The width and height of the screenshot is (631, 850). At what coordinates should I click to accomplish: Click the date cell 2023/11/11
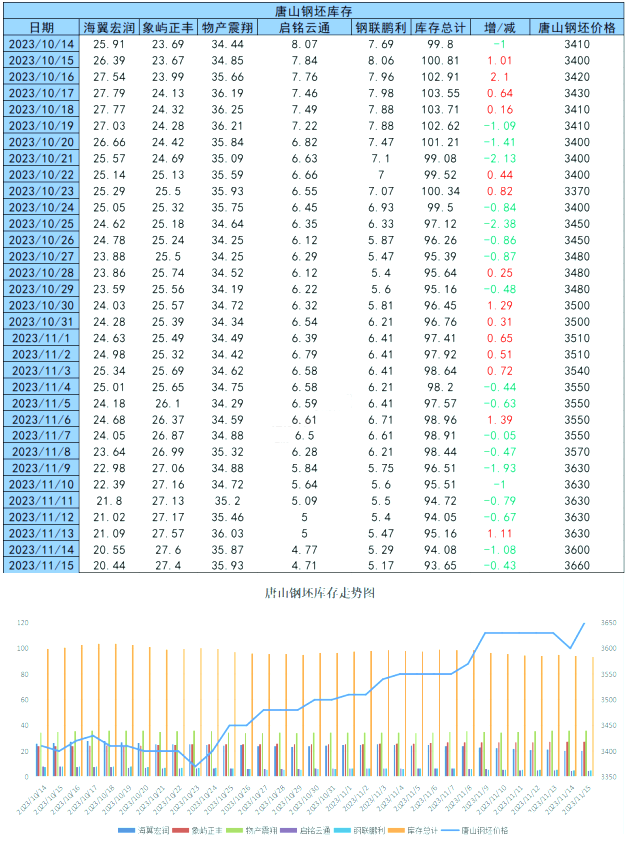(42, 501)
